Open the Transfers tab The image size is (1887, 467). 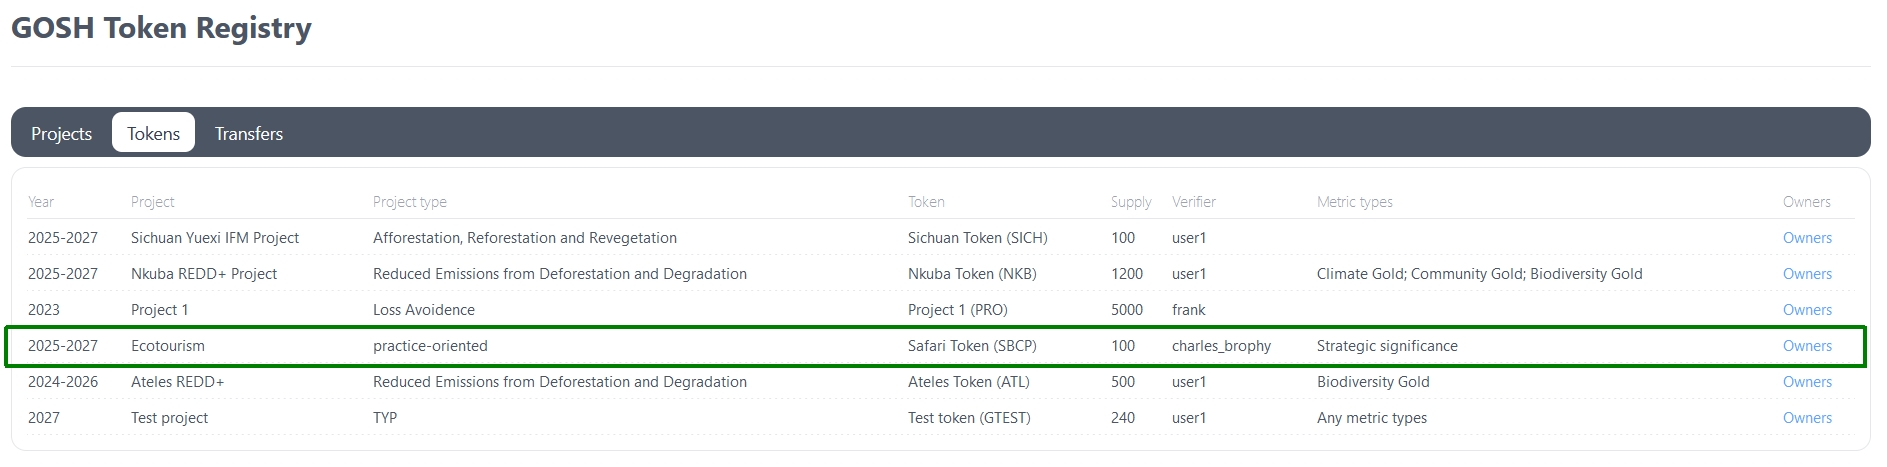click(248, 133)
